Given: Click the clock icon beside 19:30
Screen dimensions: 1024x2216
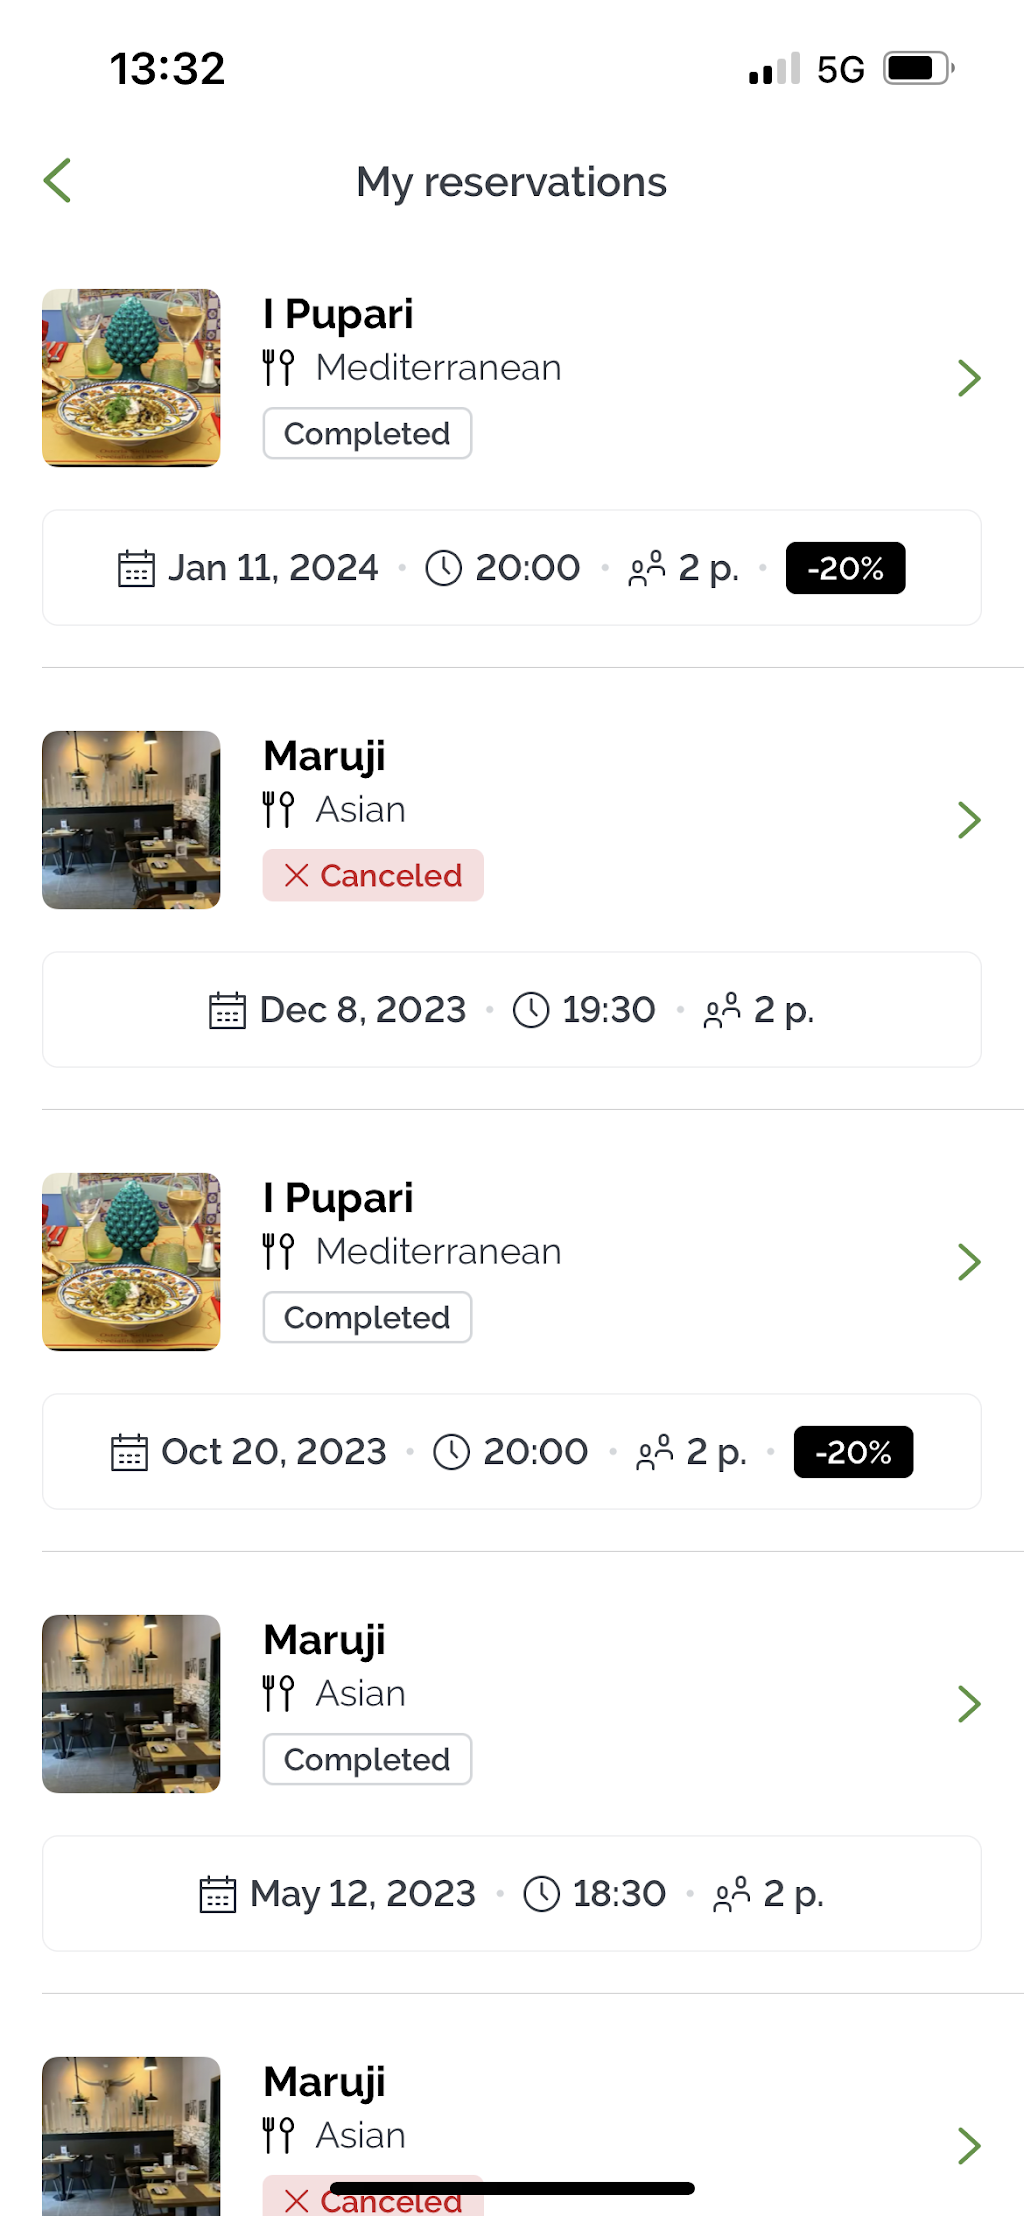Looking at the screenshot, I should (531, 1010).
